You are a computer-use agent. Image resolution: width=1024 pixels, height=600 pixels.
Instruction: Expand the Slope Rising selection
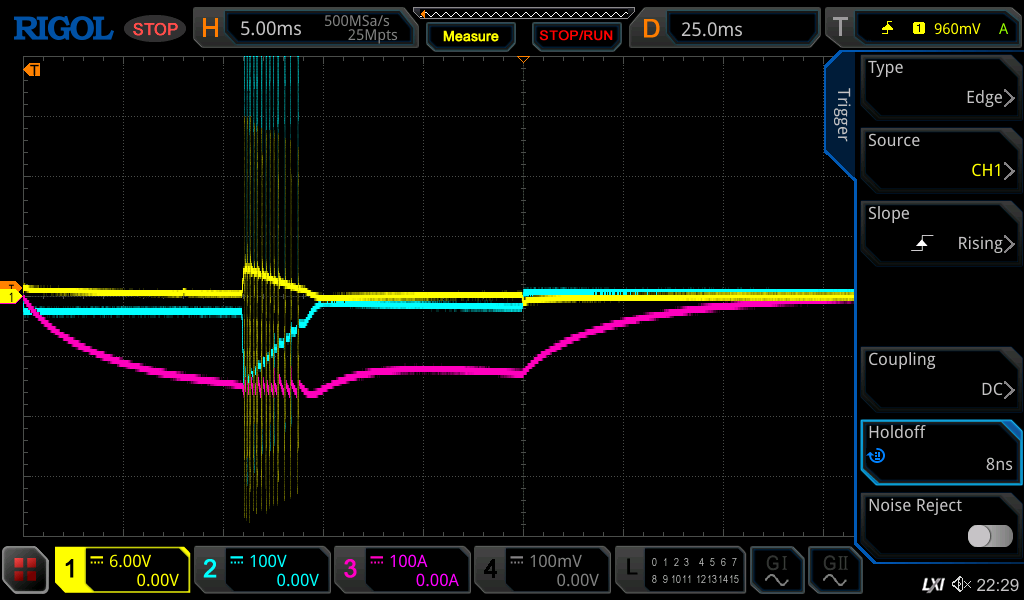(x=940, y=229)
